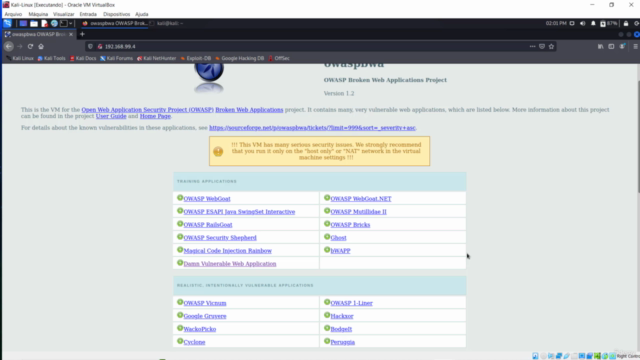
Task: Expand the terminal launcher dropdown arrow
Action: point(71,24)
